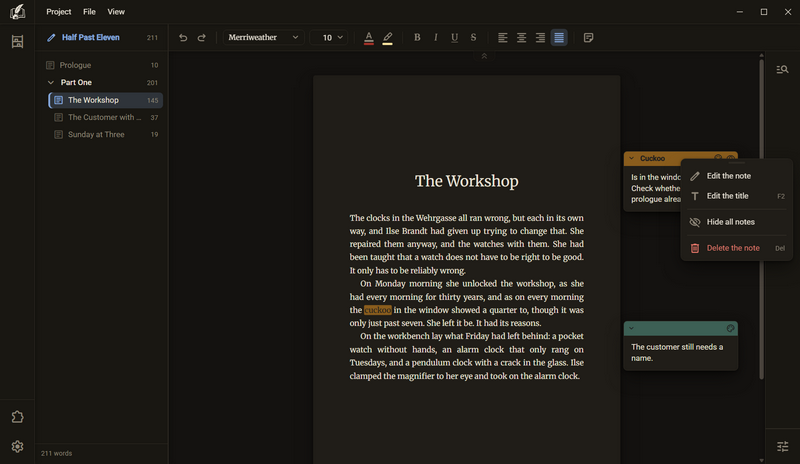Open the sliders options icon at bottom right
The image size is (800, 464).
pos(782,447)
